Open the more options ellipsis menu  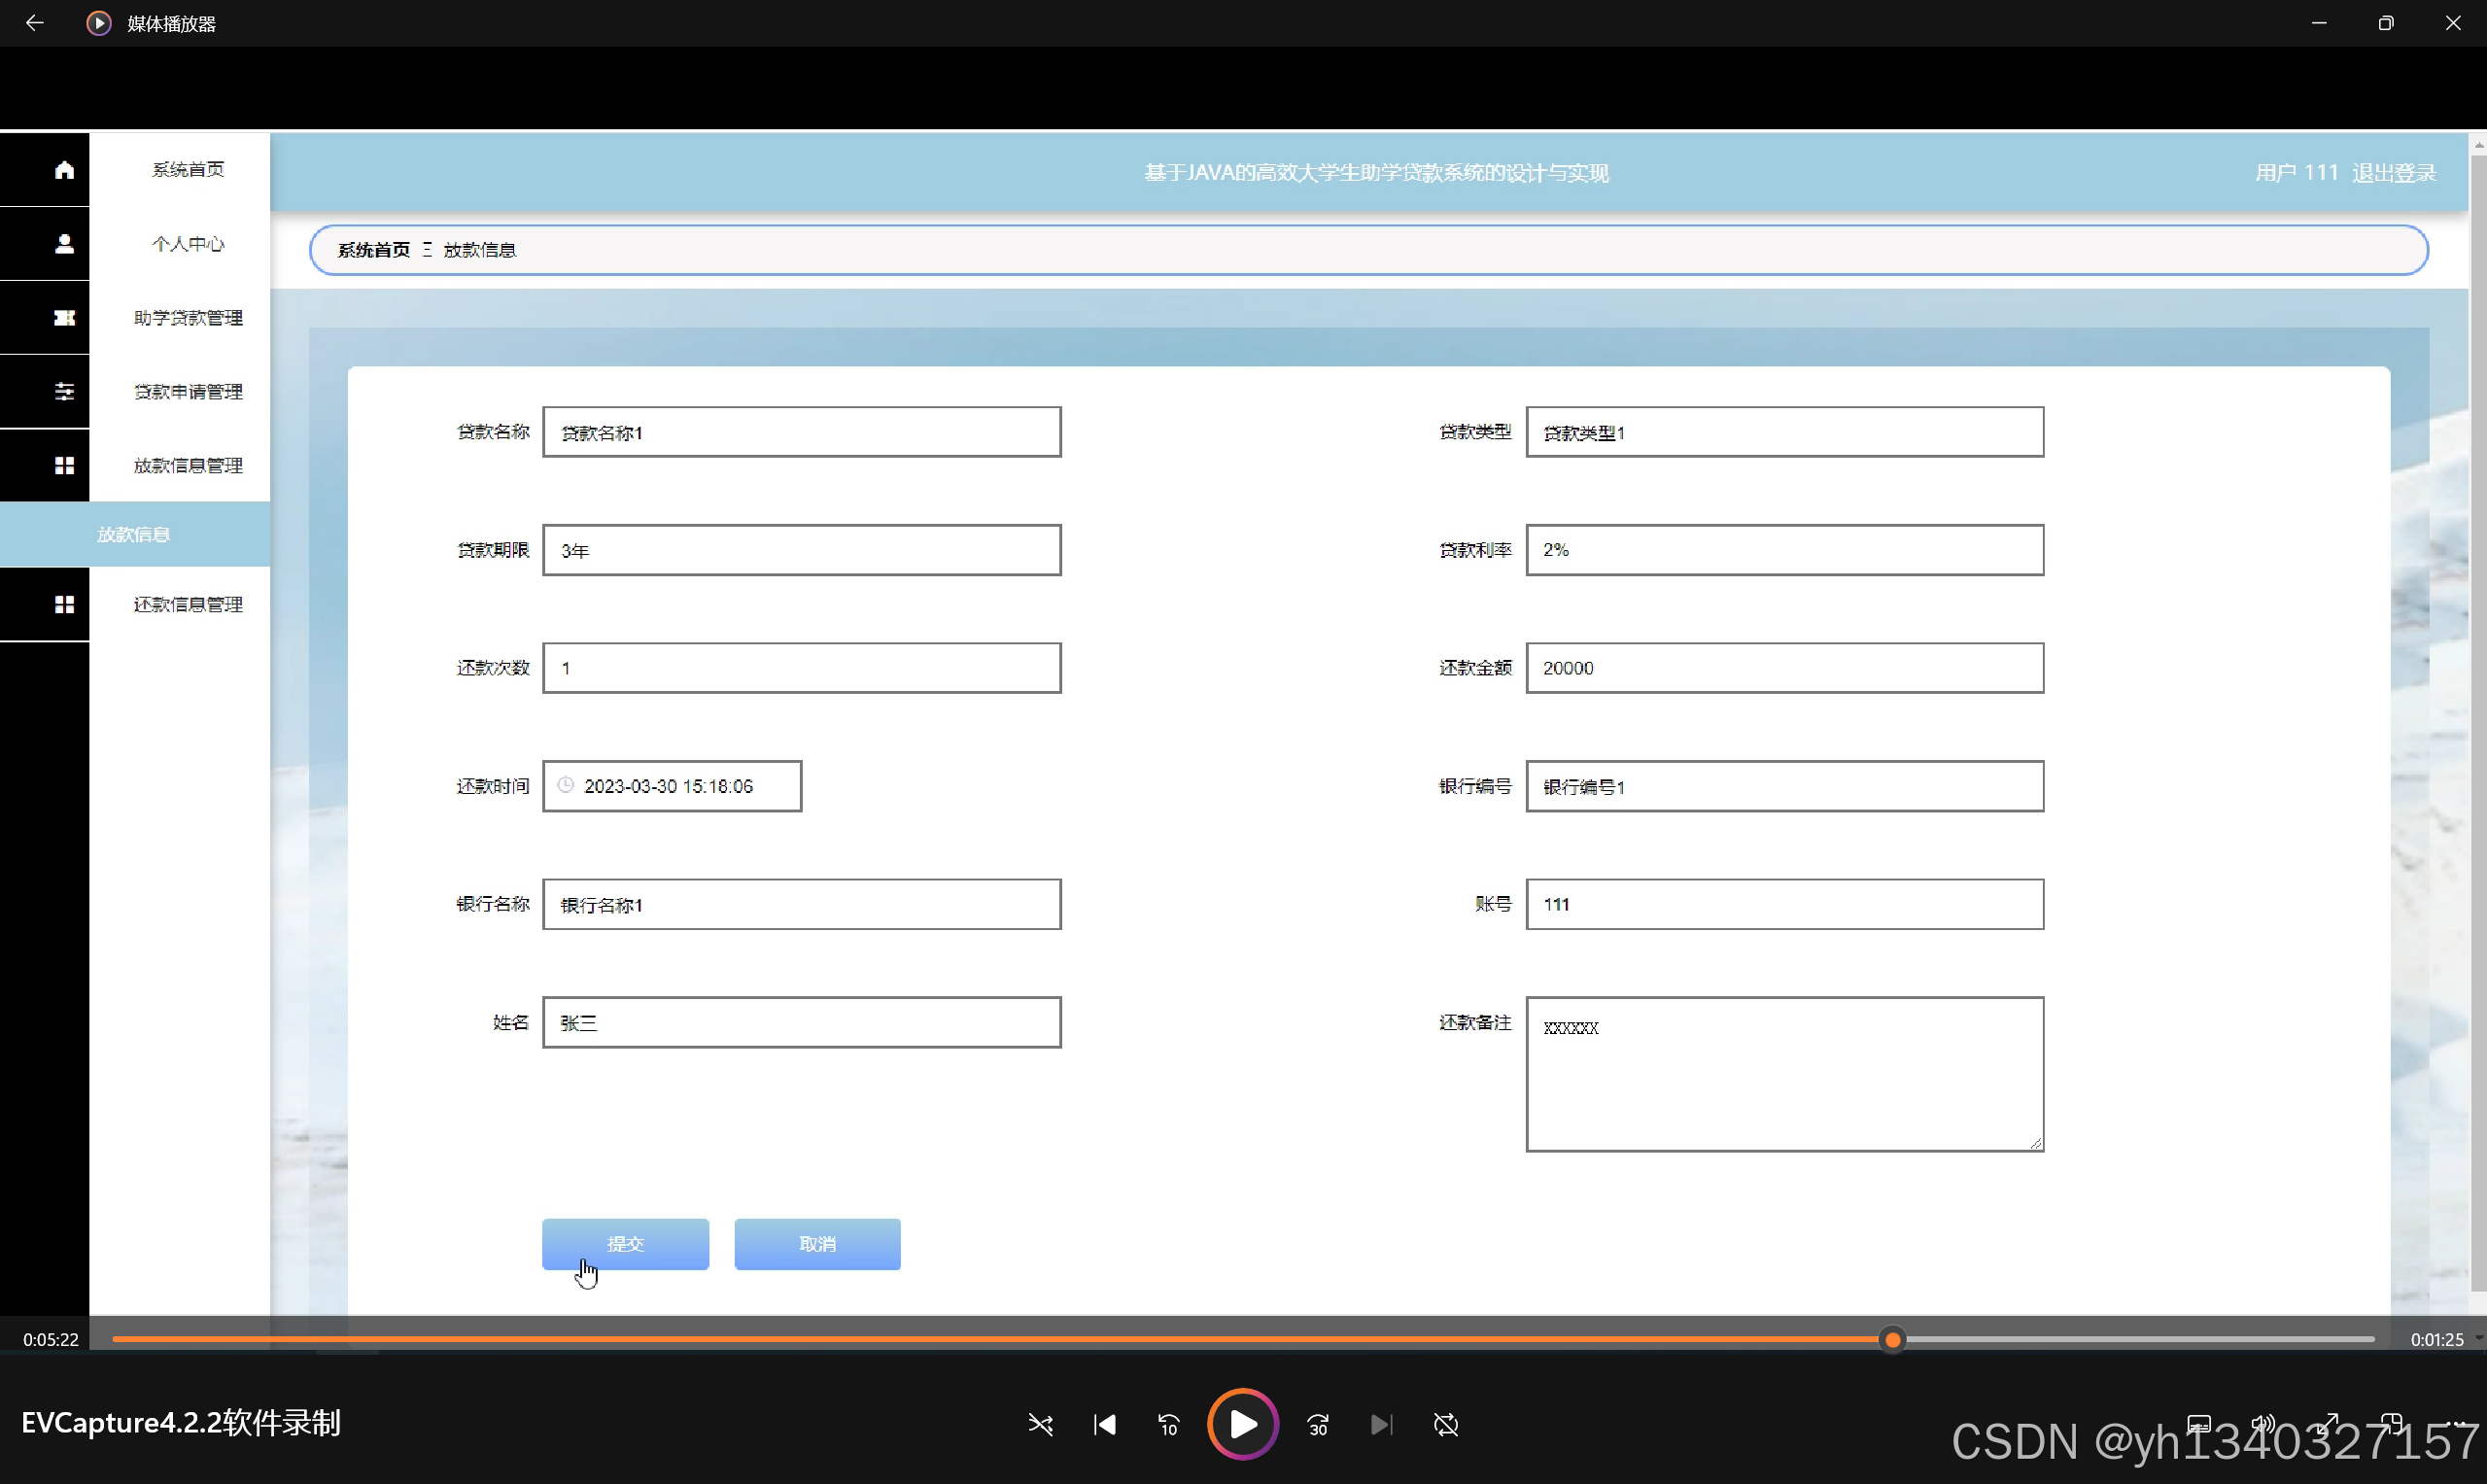(2456, 1424)
